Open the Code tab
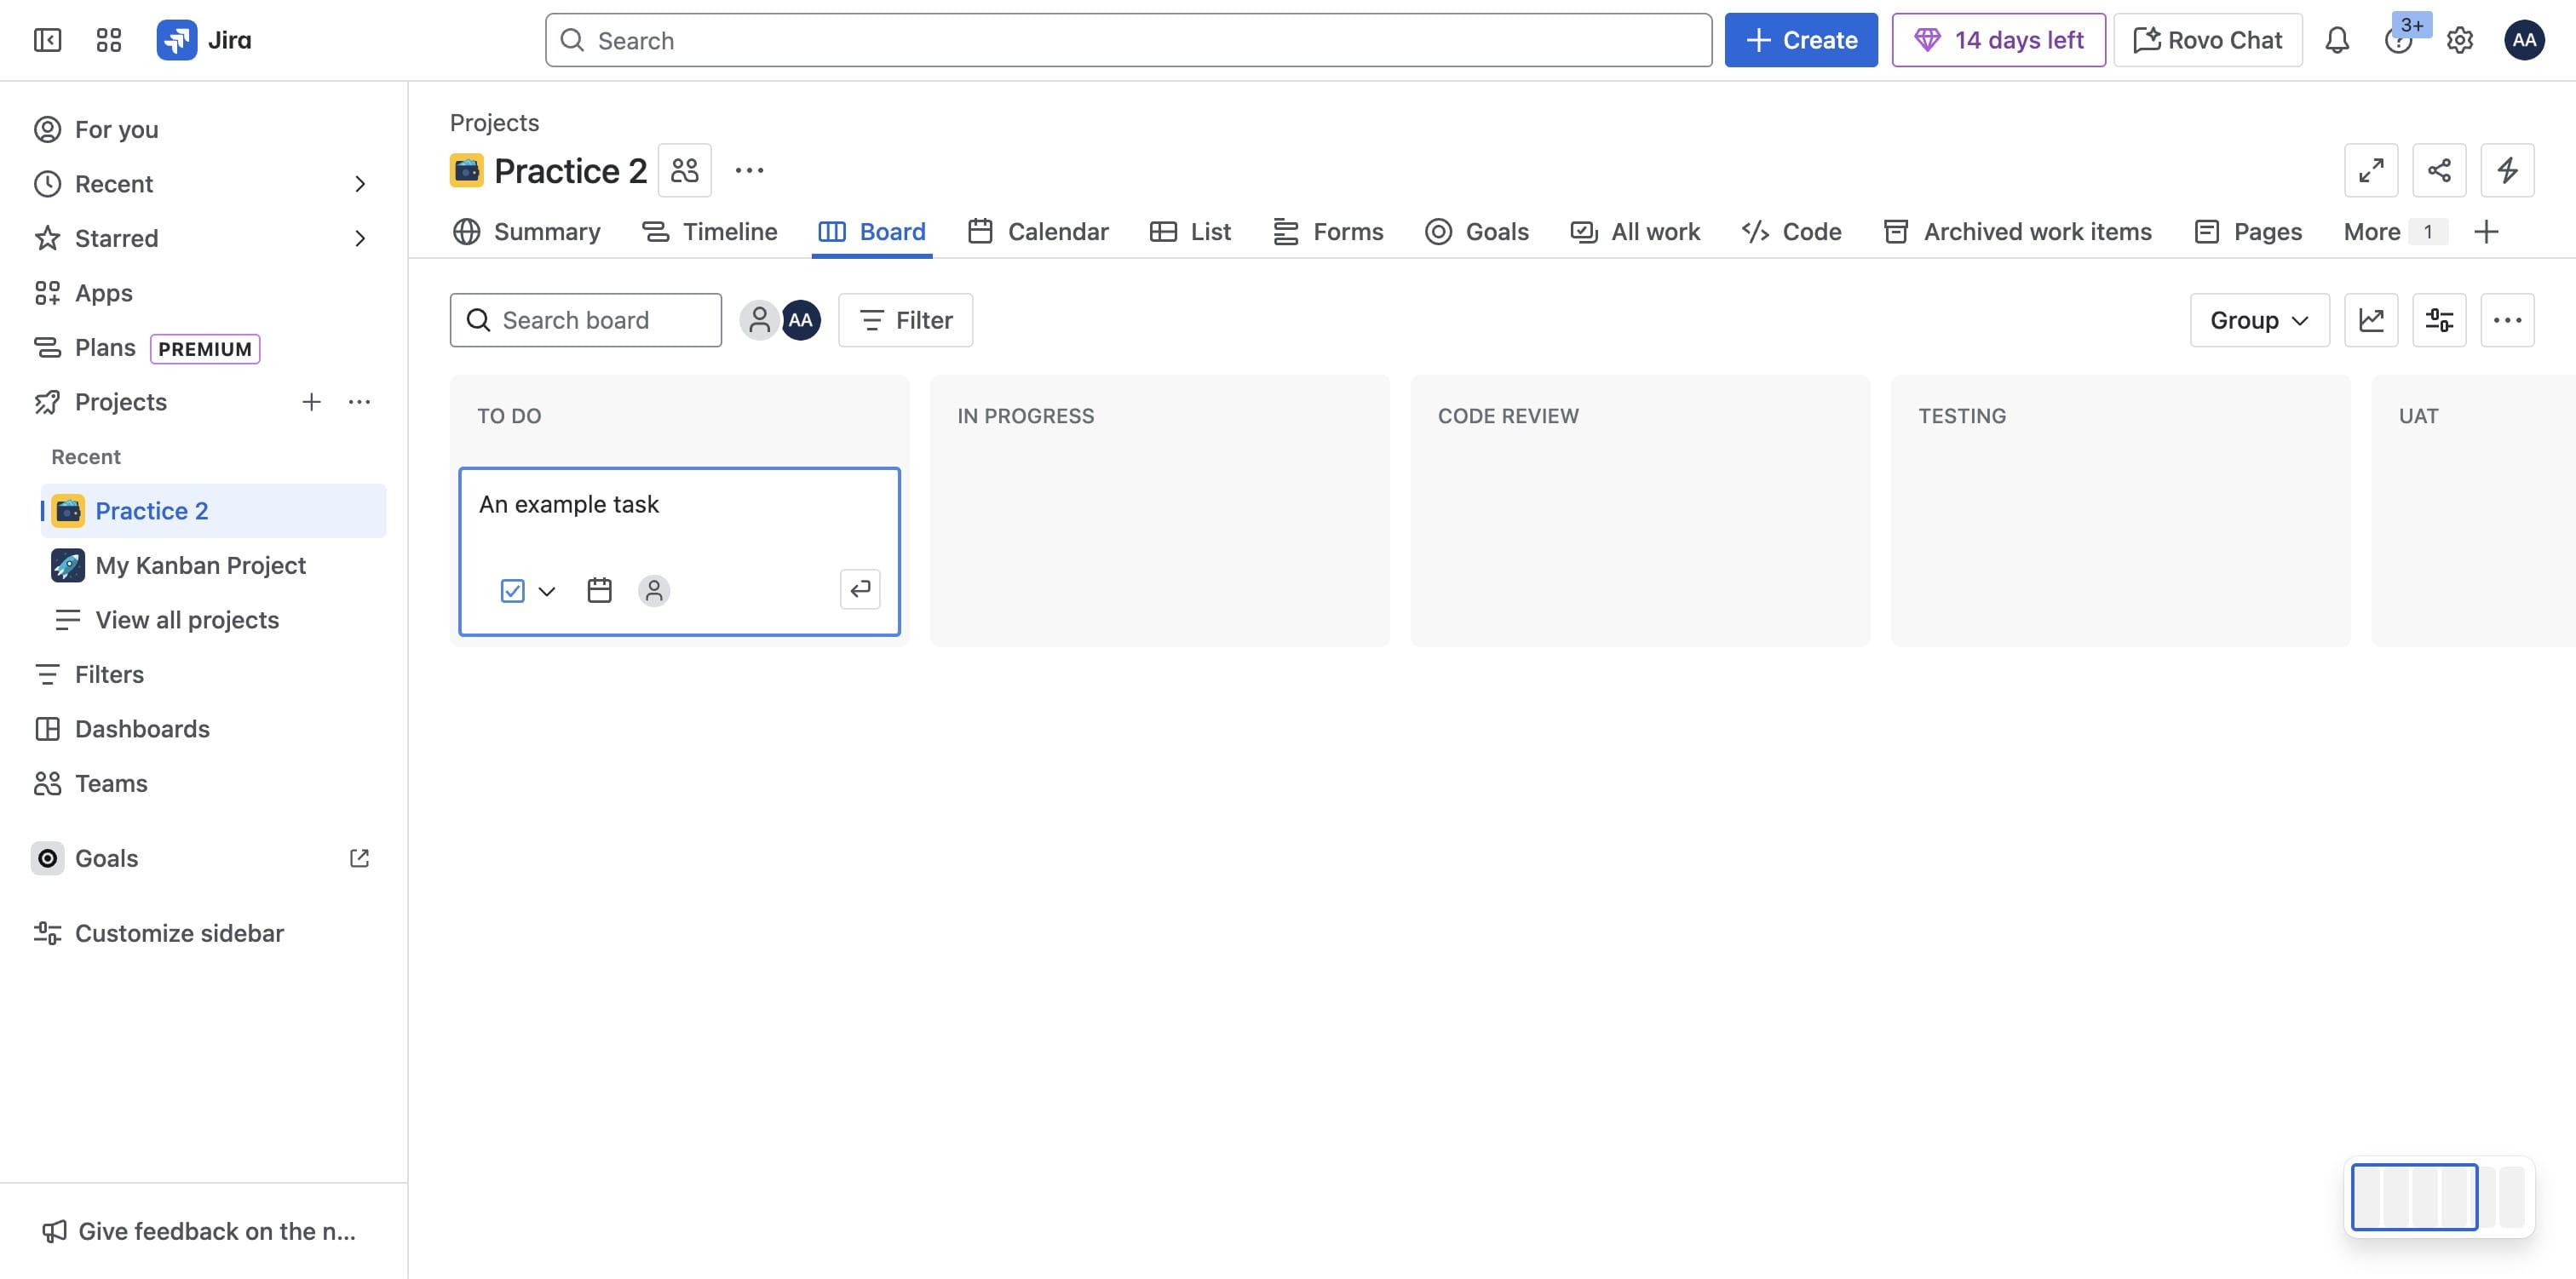Screen dimensions: 2576x1279 [x=1791, y=232]
